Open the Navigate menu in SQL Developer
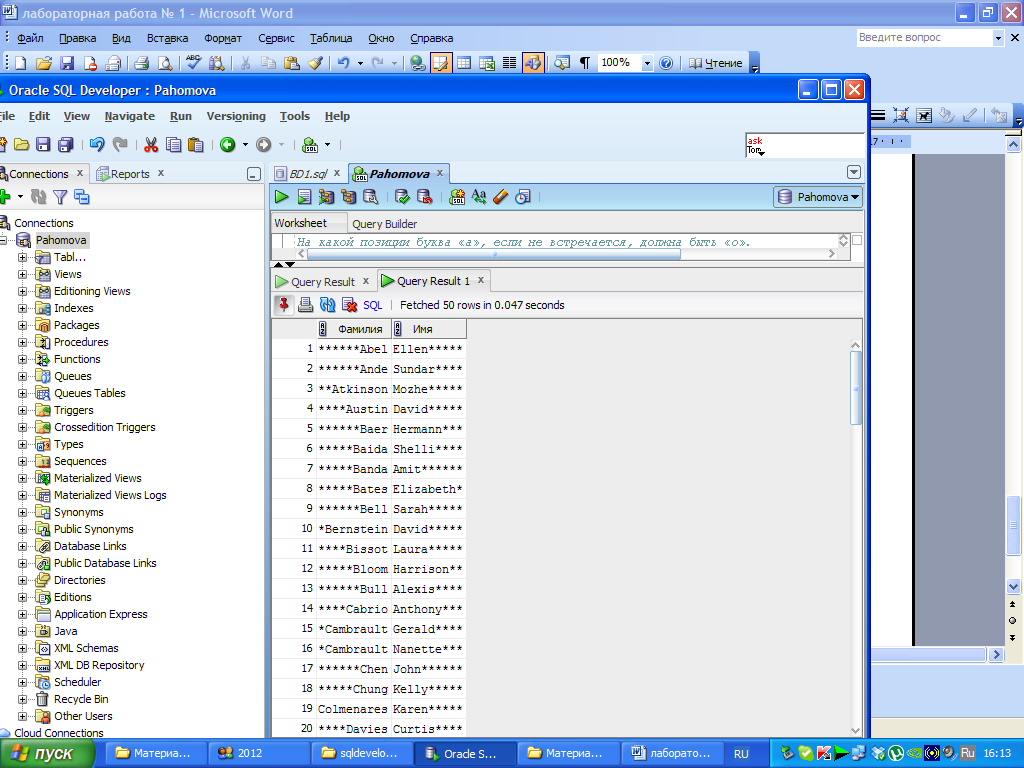Viewport: 1024px width, 768px height. coord(129,116)
